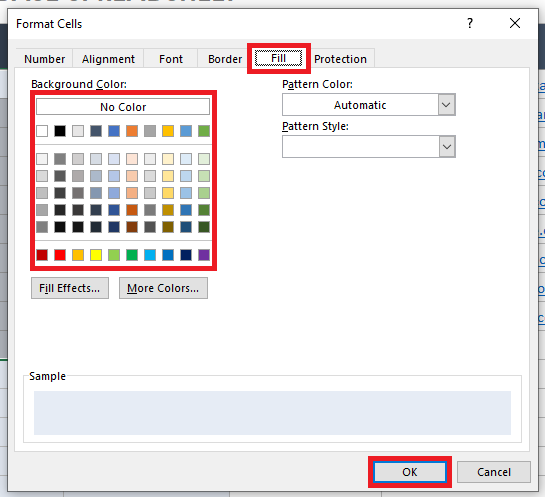Open the Alignment tab
This screenshot has width=545, height=497.
coord(108,59)
